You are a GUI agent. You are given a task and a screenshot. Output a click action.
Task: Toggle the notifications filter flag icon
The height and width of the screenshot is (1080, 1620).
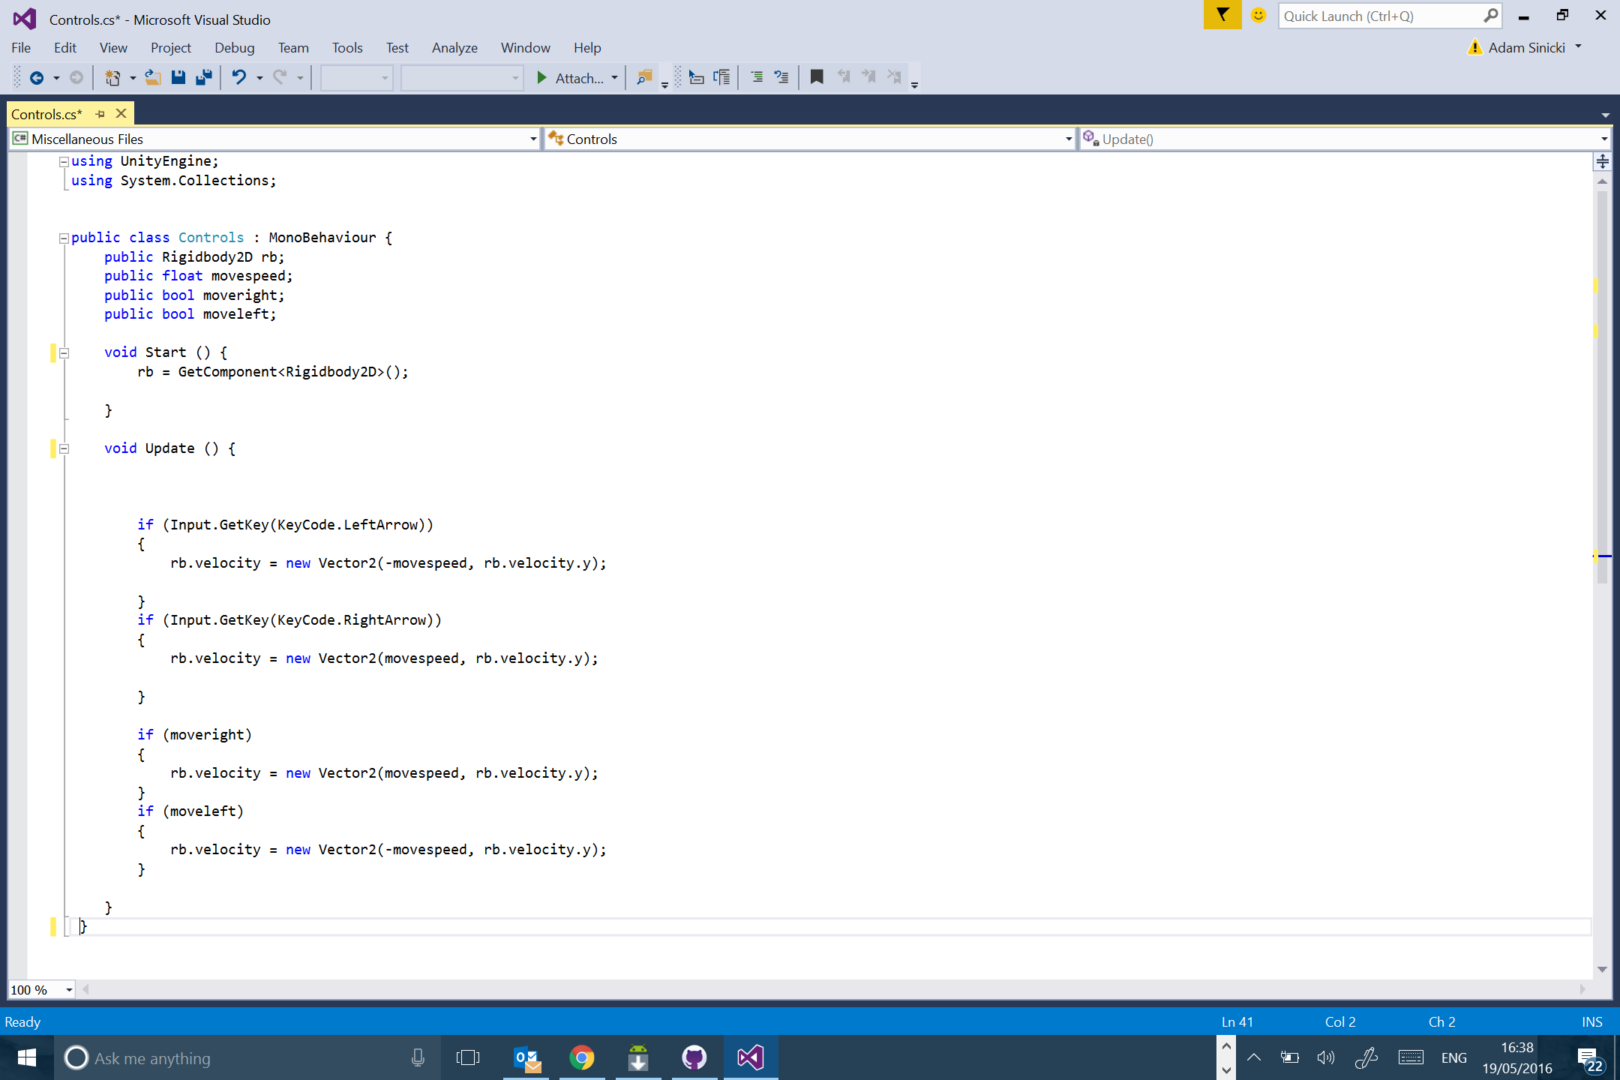coord(1222,15)
